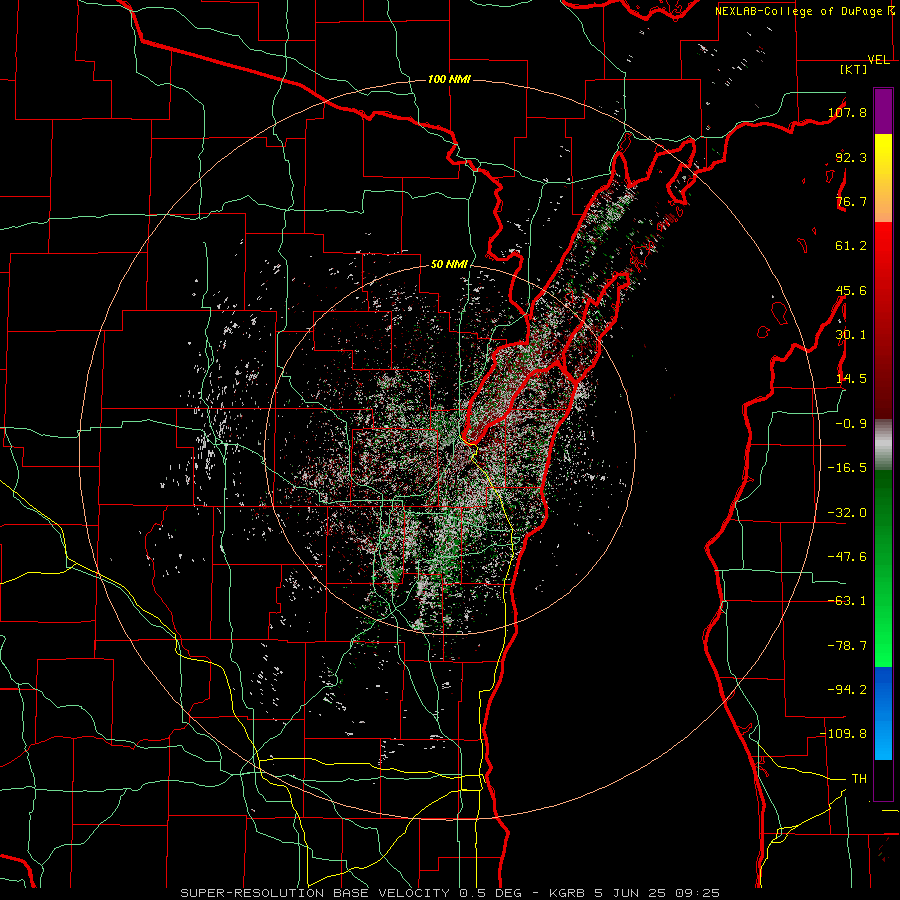Viewport: 900px width, 900px height.
Task: Click the yellow-orange segment of the color bar
Action: click(x=883, y=179)
